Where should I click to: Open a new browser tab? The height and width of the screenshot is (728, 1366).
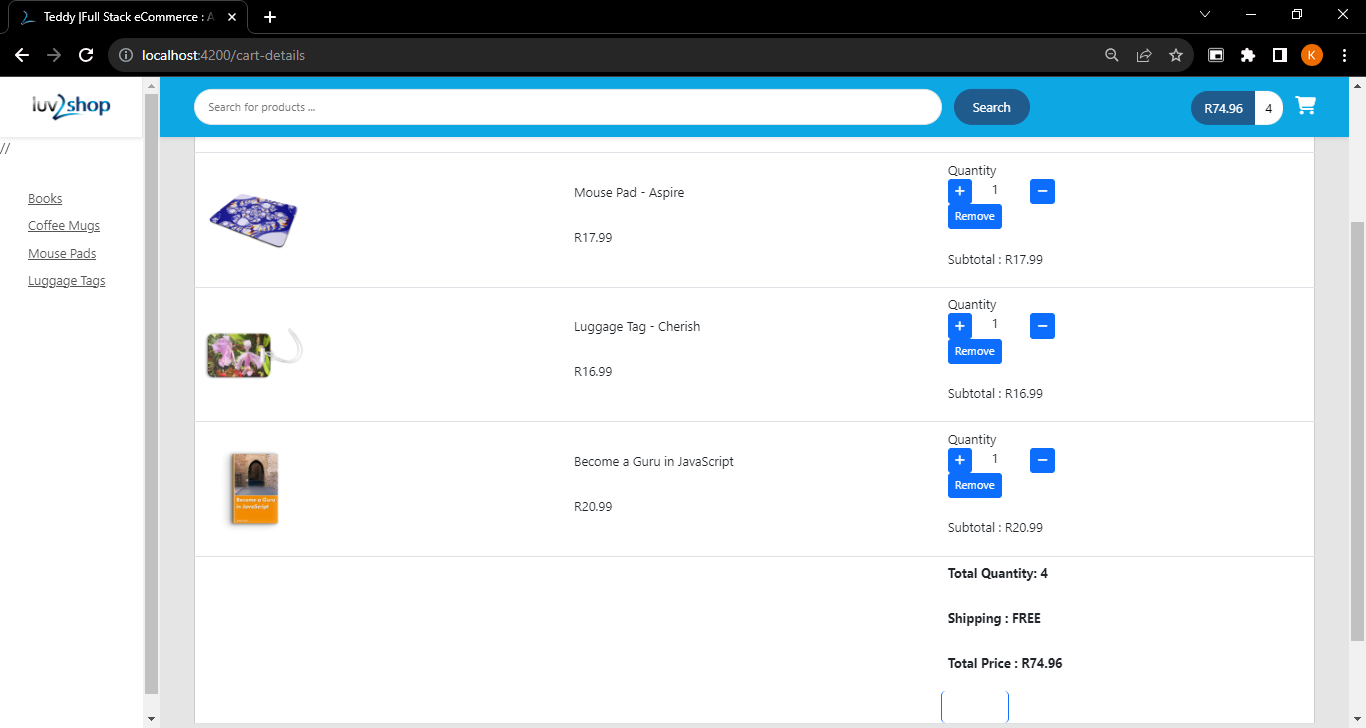point(270,17)
